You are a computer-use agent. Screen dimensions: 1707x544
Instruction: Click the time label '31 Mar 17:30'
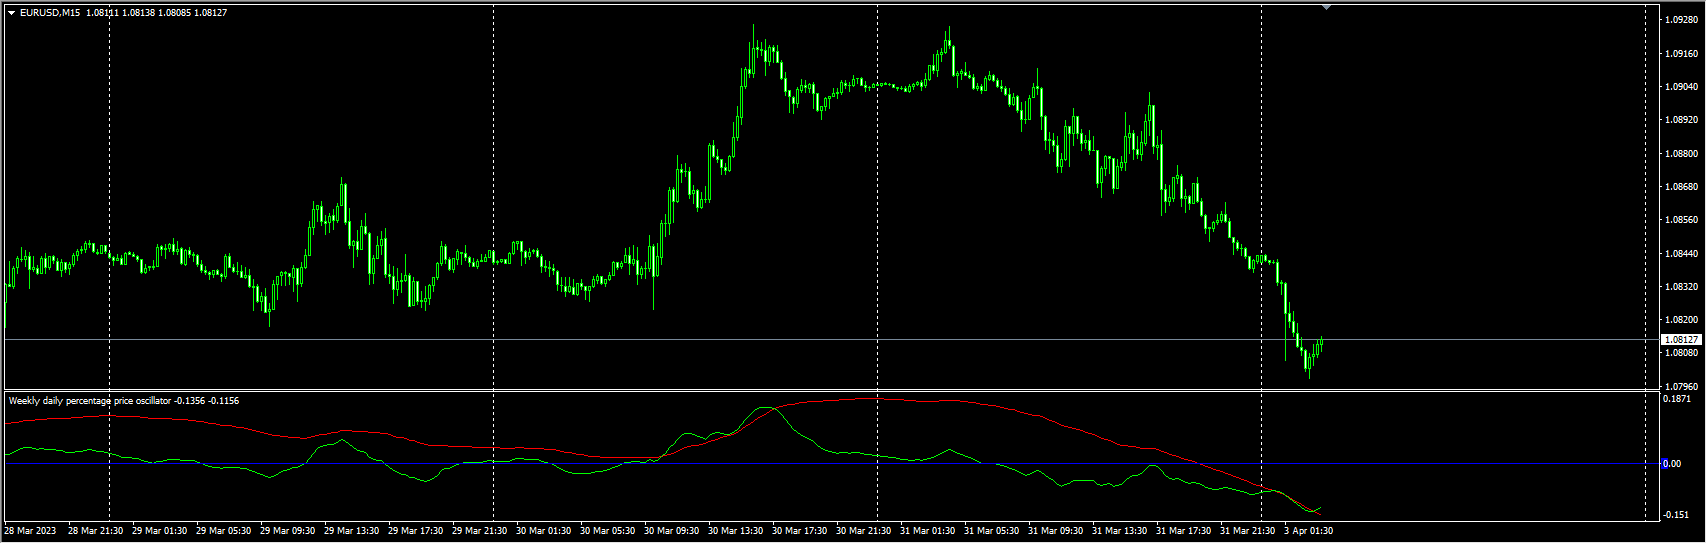tap(1183, 531)
